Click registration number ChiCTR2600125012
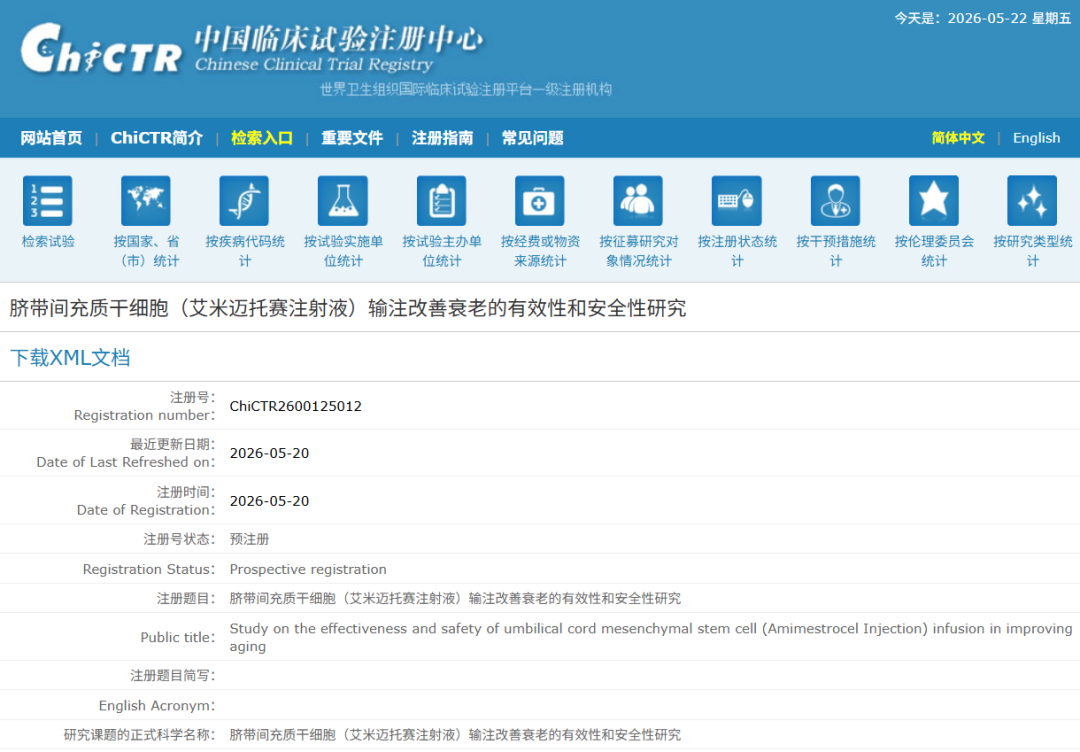The image size is (1080, 752). coord(295,406)
